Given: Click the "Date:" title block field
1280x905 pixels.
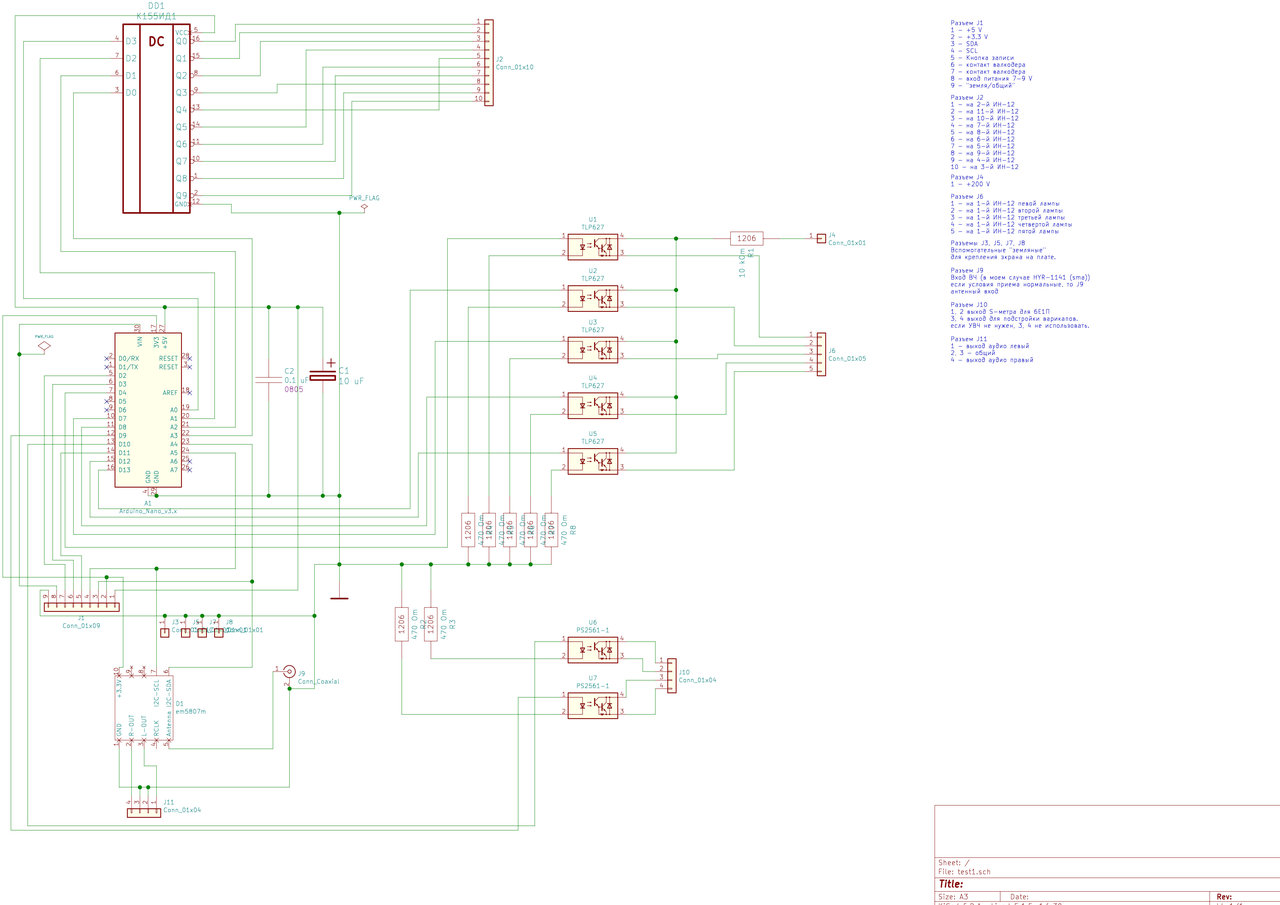Looking at the screenshot, I should (1020, 897).
